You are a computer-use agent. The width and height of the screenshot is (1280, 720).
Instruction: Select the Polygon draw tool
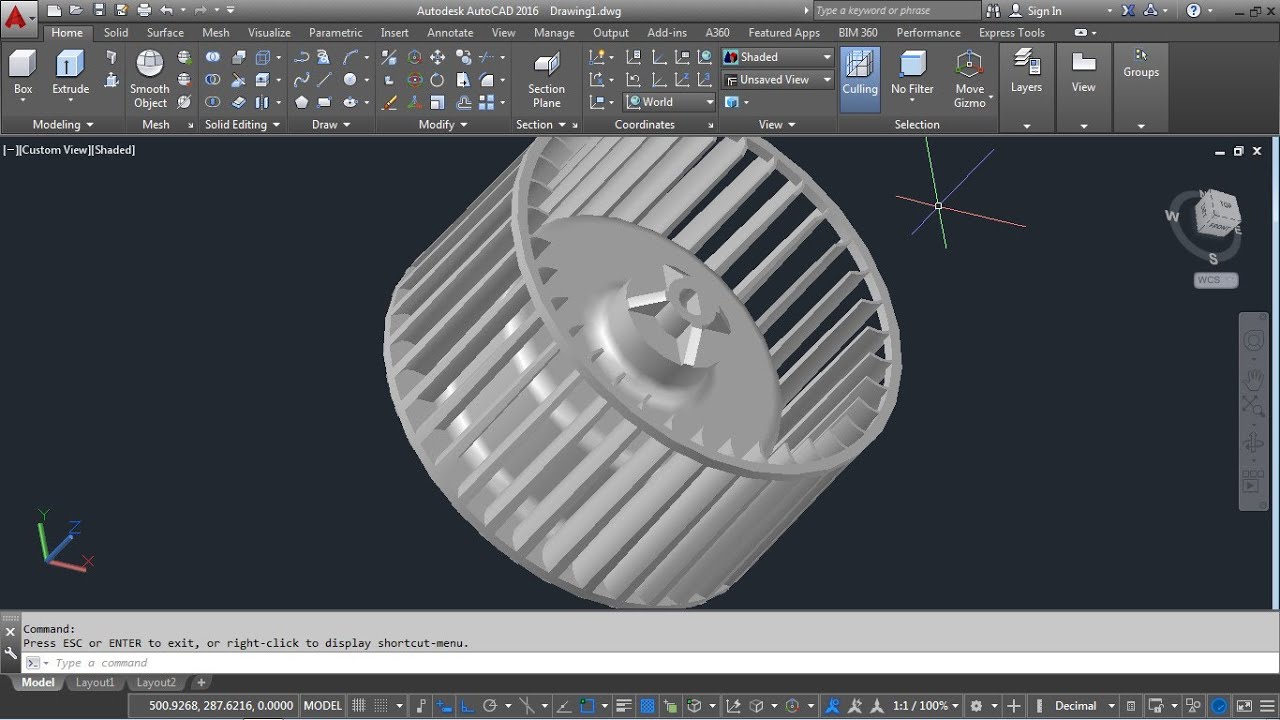point(301,102)
